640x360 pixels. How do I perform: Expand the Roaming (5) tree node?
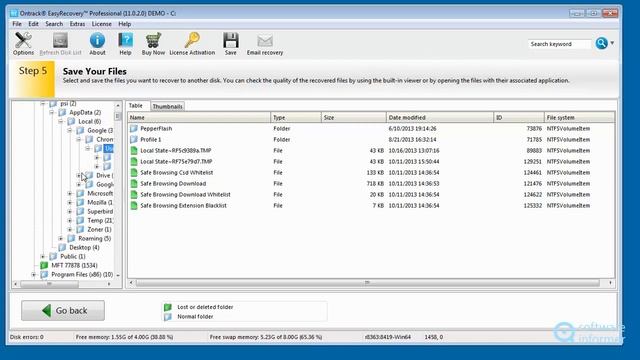click(61, 238)
